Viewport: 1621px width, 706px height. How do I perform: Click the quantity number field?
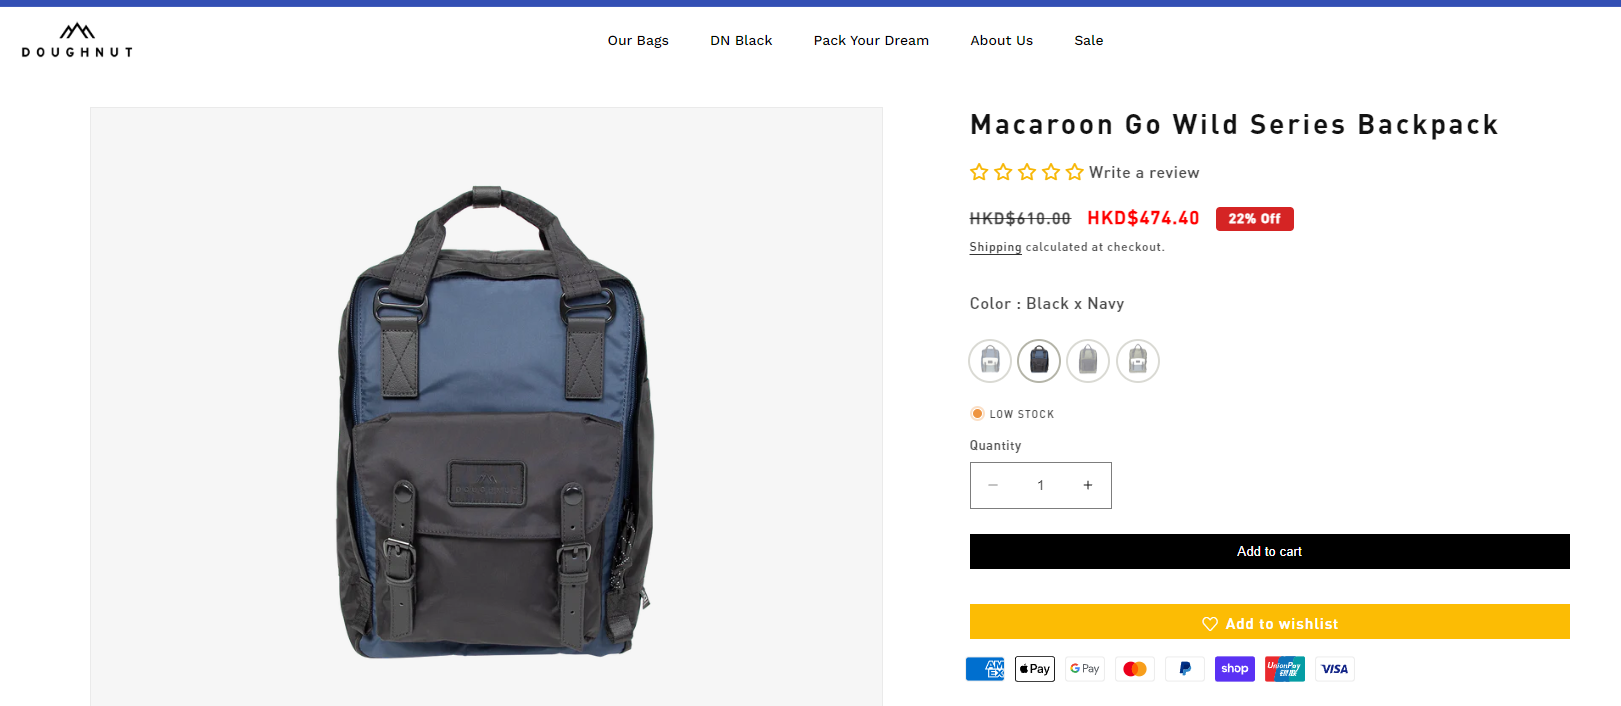click(1041, 485)
